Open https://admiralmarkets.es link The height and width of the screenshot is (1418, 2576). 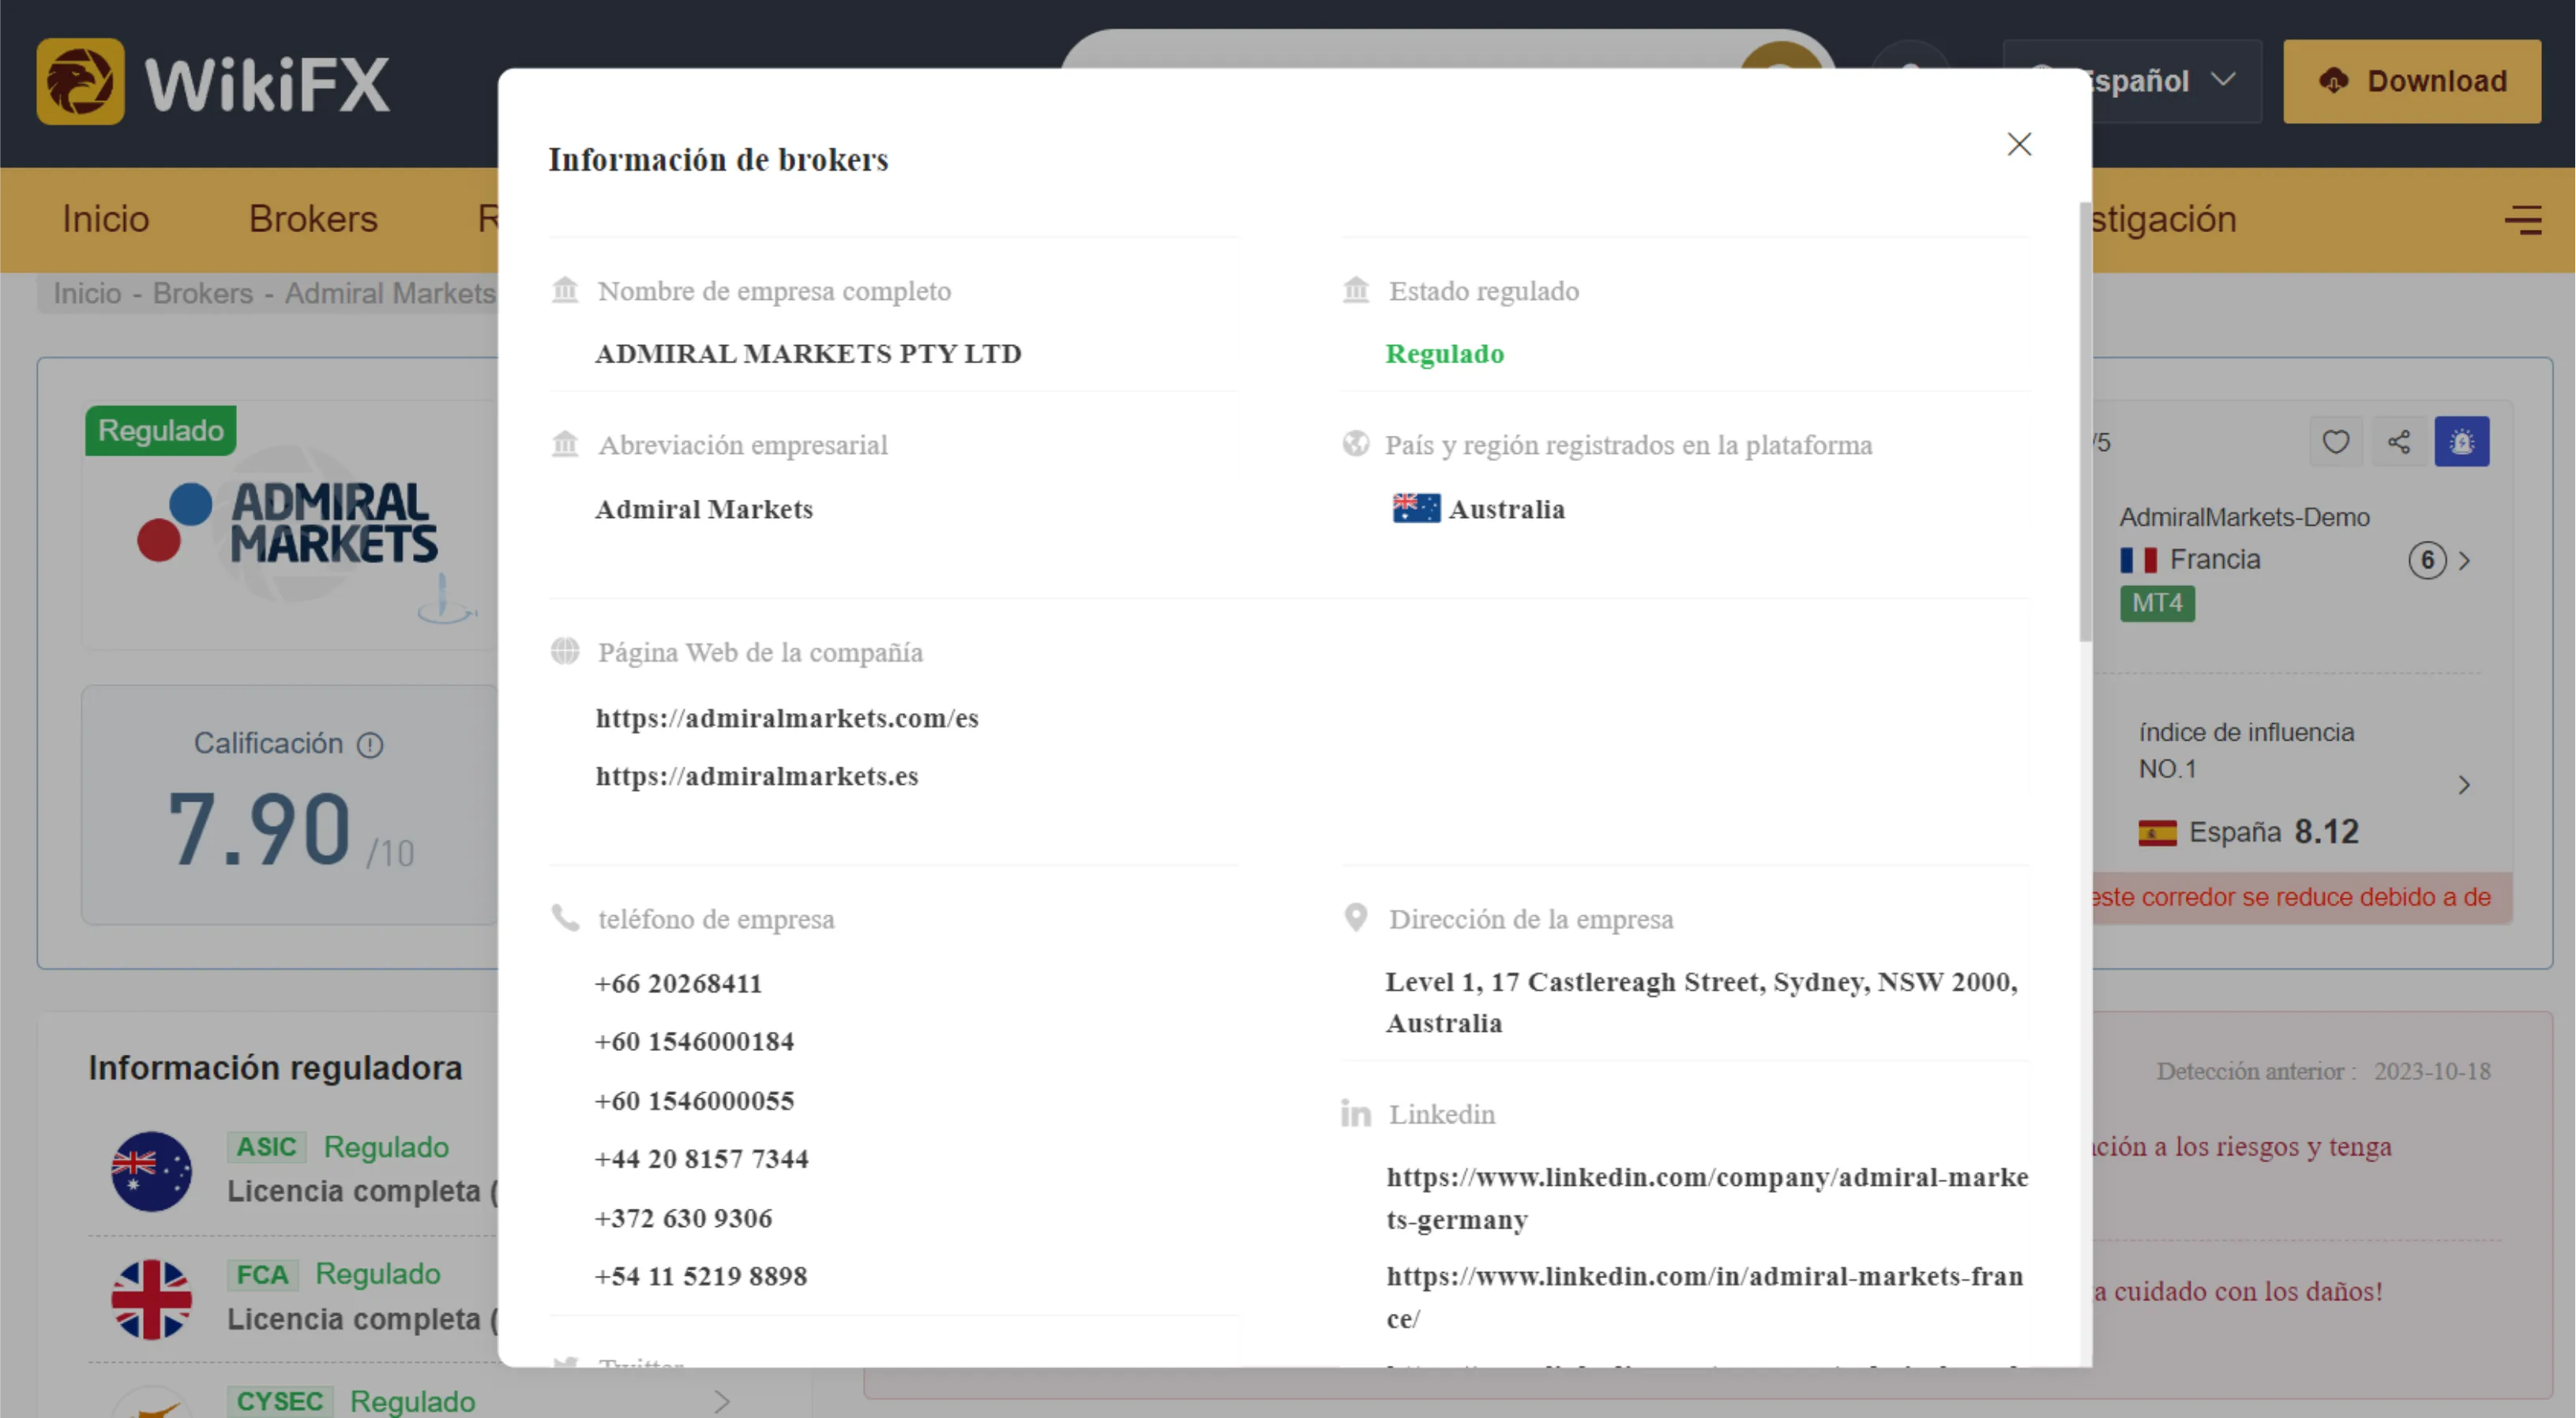pyautogui.click(x=757, y=776)
